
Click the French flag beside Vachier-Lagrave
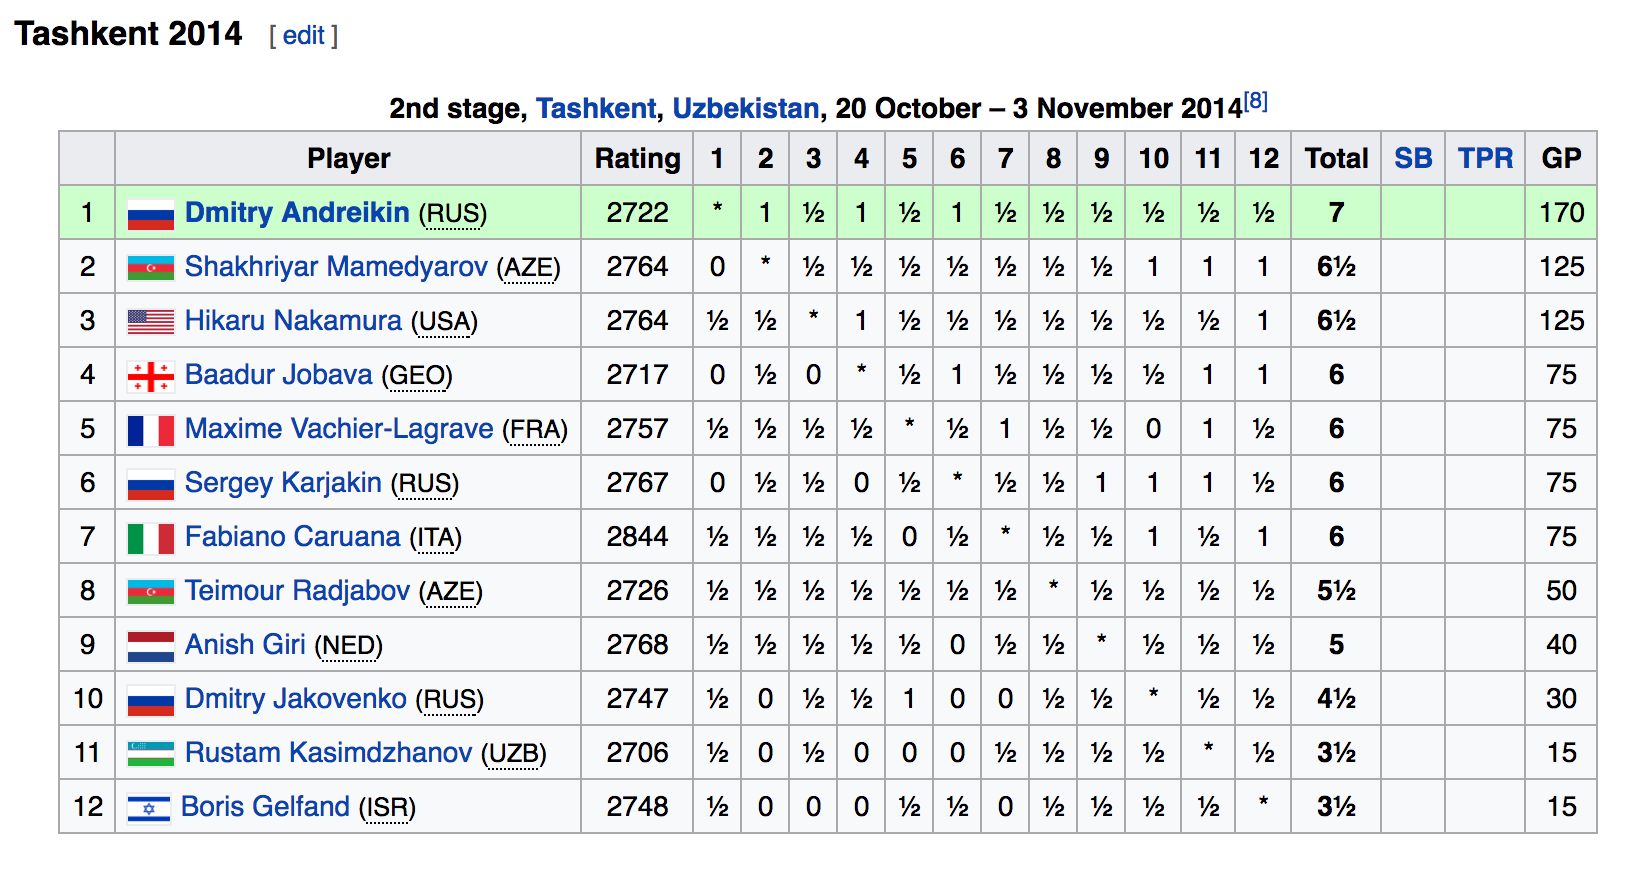(151, 430)
